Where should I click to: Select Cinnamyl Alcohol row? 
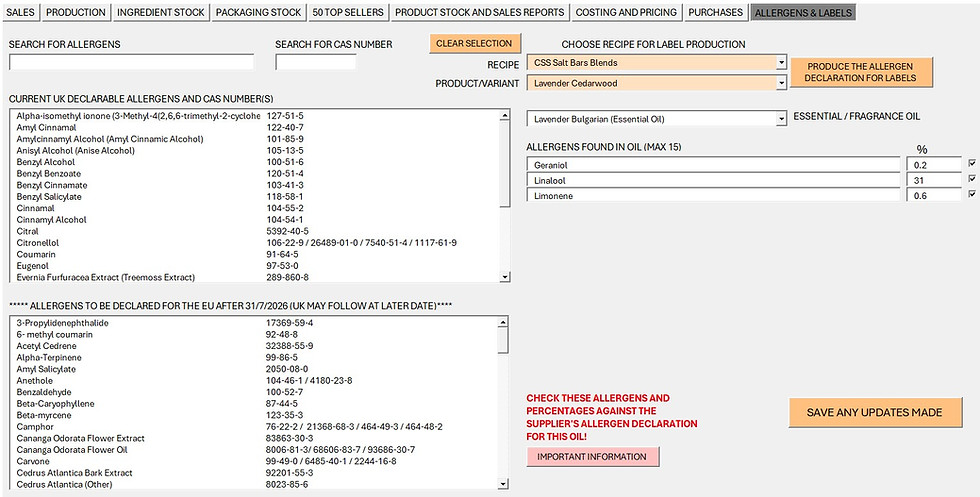point(254,219)
